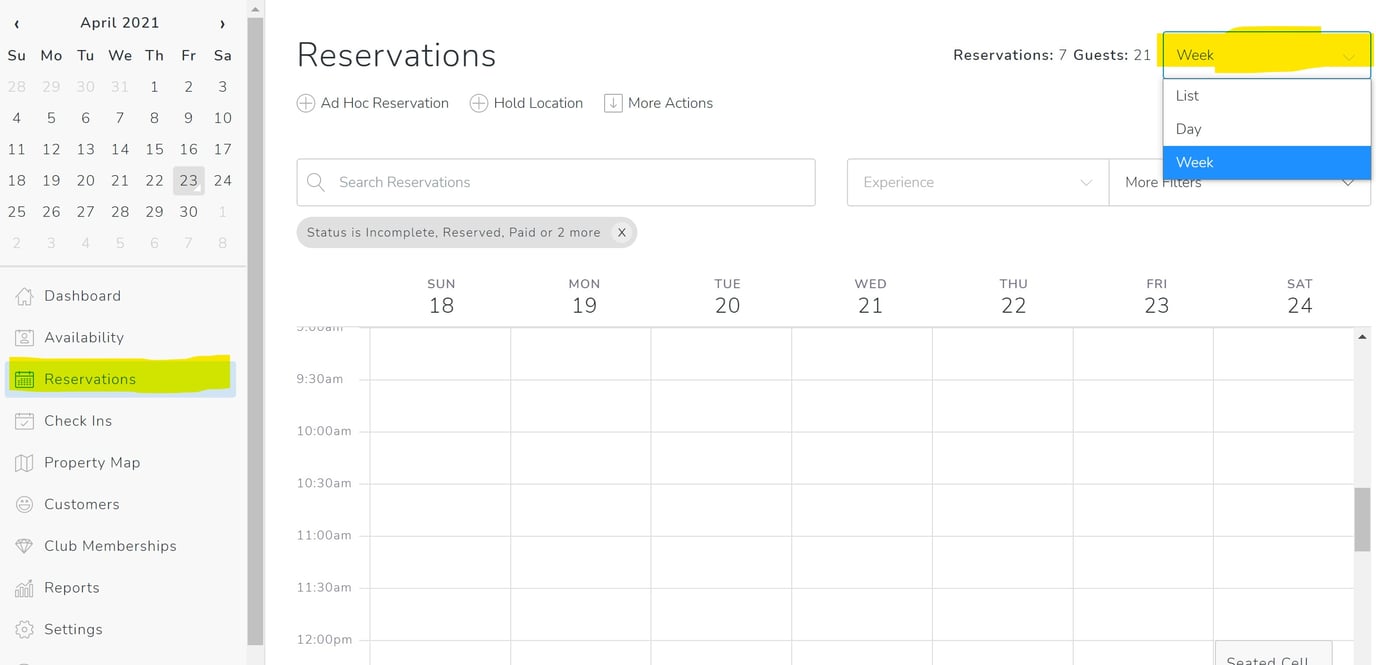Select day 23 on the mini calendar
This screenshot has height=665, width=1376.
(x=188, y=180)
